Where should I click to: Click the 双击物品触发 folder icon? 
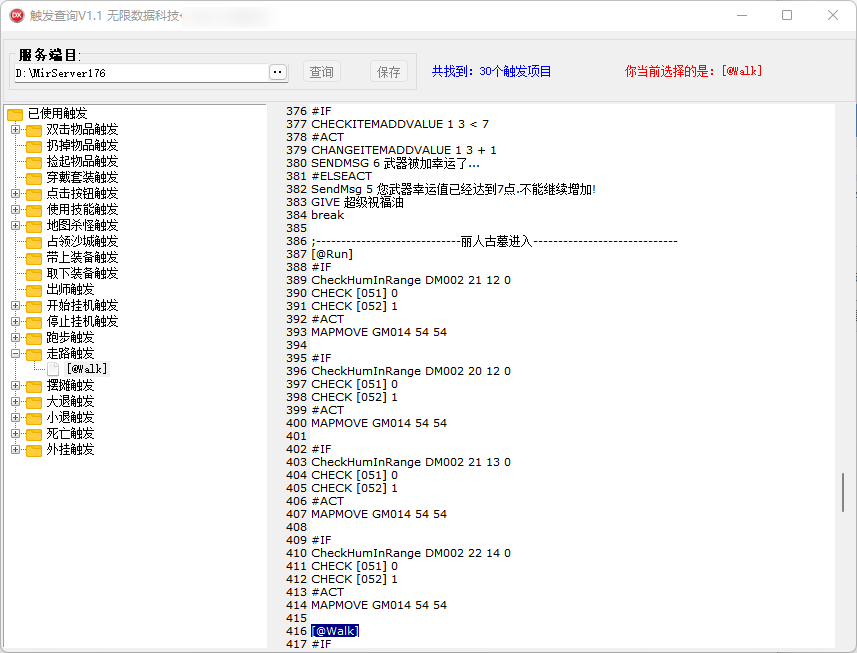(34, 130)
